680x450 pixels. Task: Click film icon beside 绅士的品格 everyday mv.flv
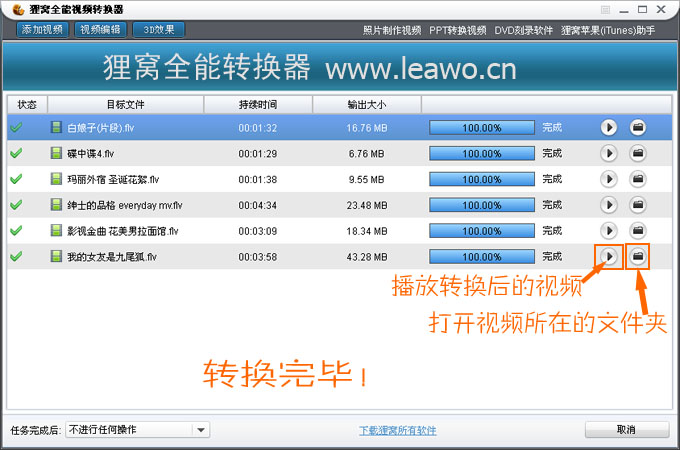point(56,205)
